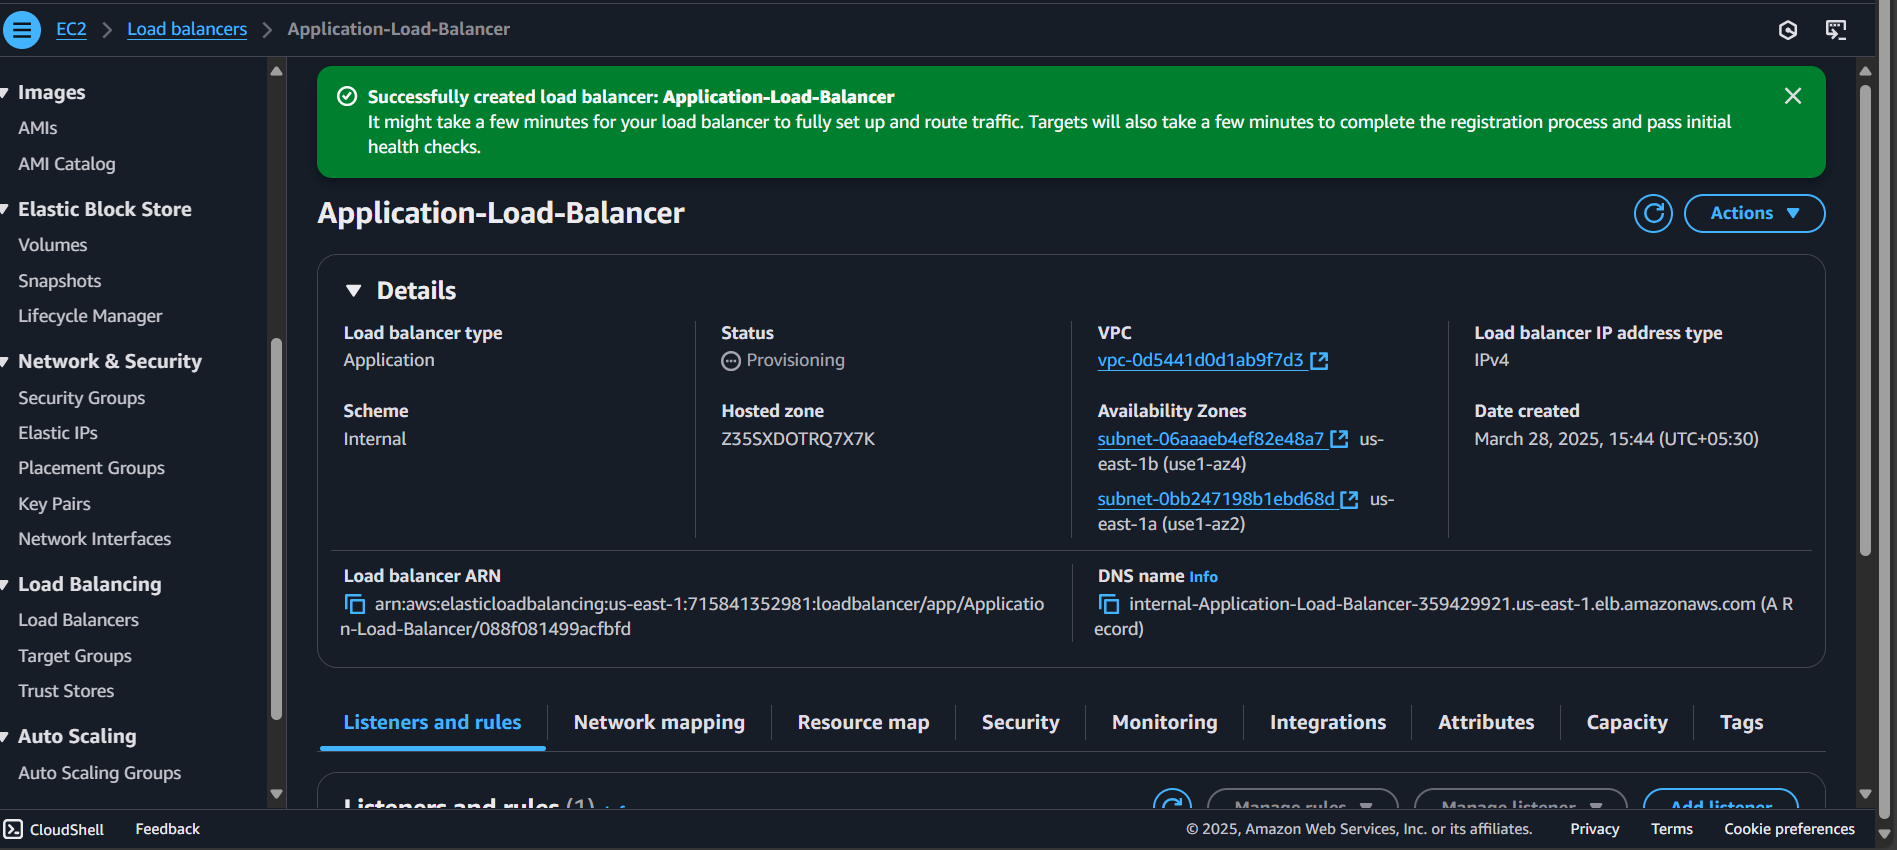Open the Actions dropdown
The image size is (1897, 850).
point(1755,213)
